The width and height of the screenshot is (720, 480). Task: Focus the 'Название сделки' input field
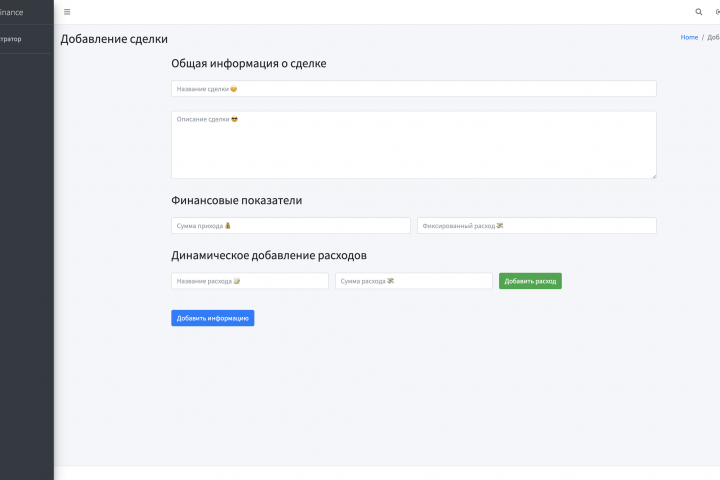(x=414, y=89)
